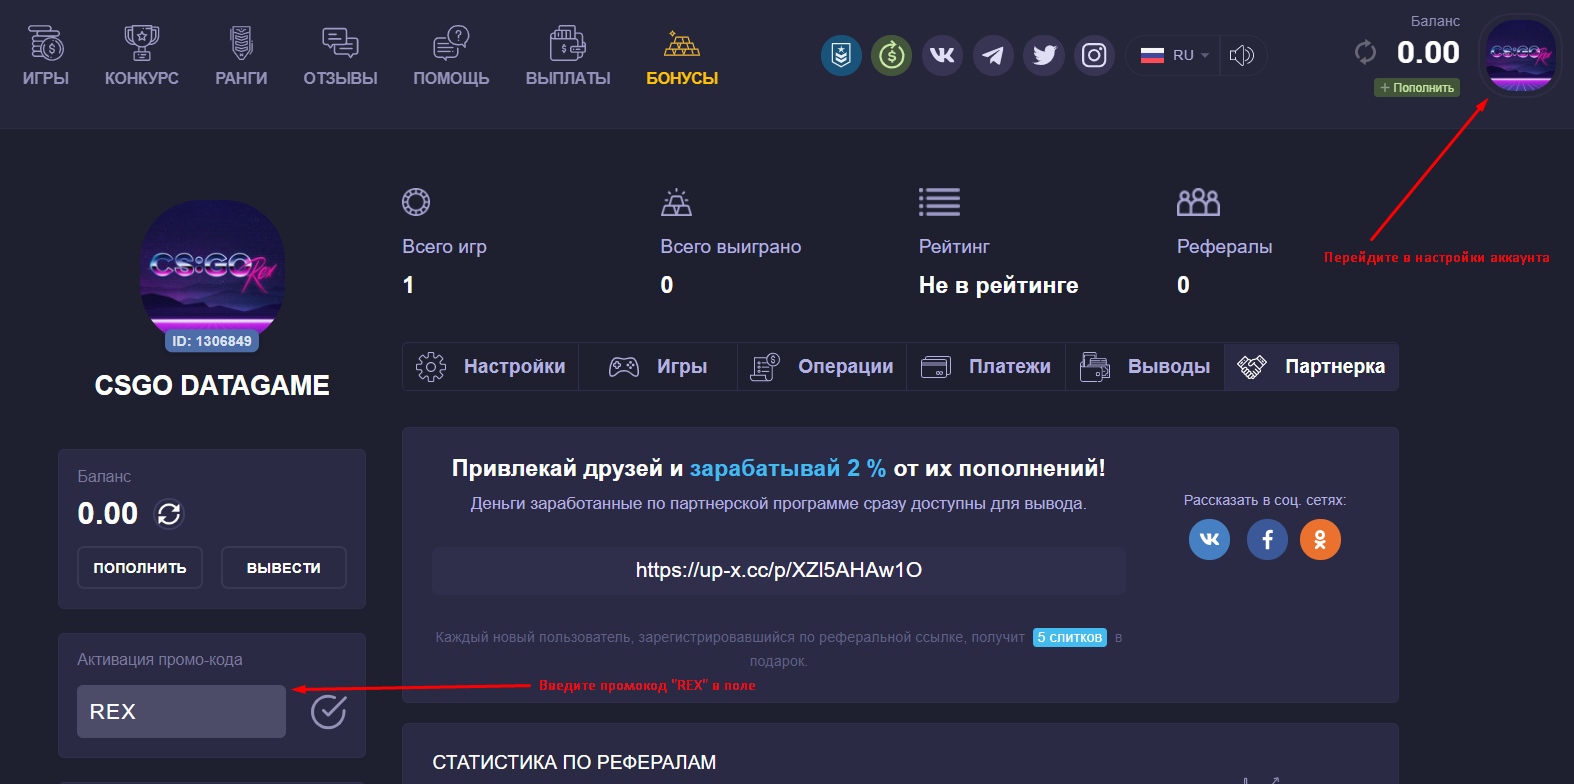Click the 5 слитков highlighted badge

[1070, 637]
